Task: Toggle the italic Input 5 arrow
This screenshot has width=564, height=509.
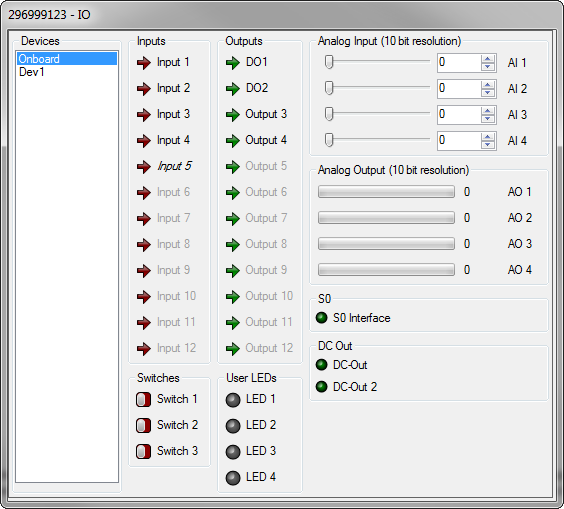Action: pos(144,167)
